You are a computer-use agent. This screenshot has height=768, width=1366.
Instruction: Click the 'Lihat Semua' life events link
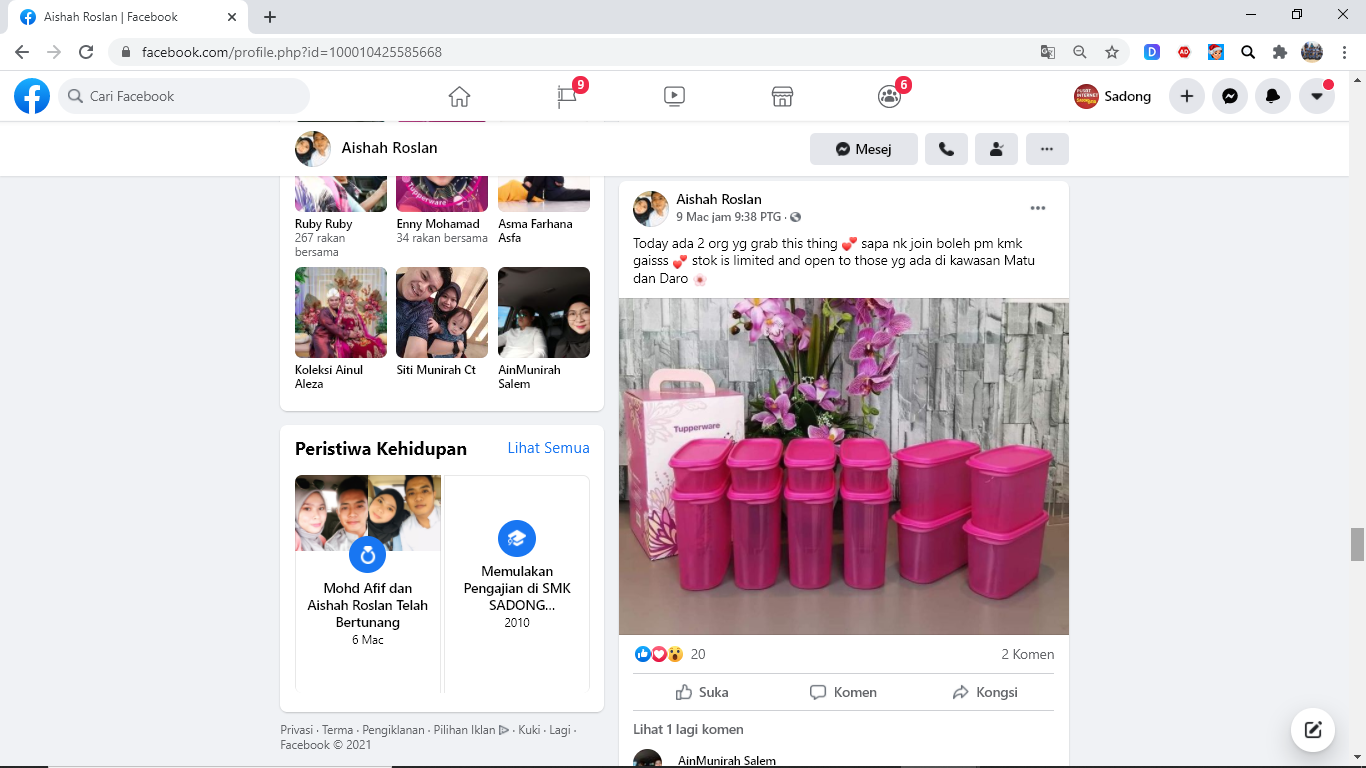(x=548, y=448)
